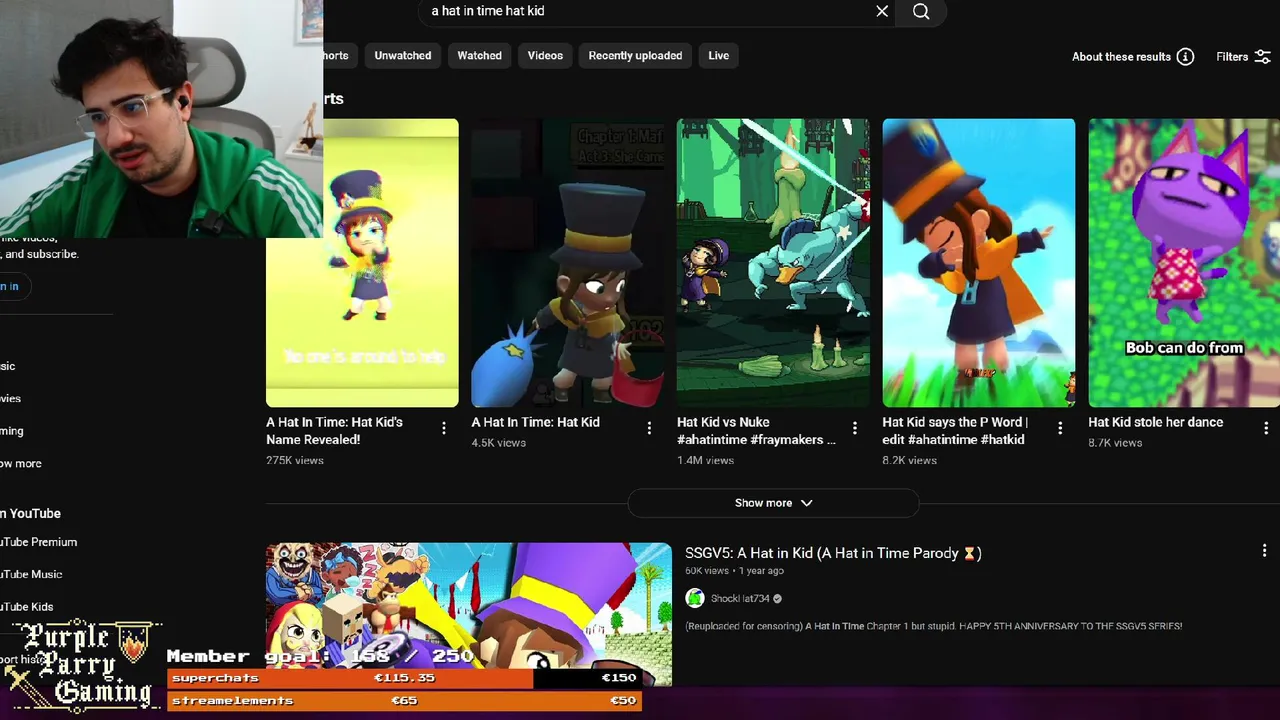1280x720 pixels.
Task: Click '1.4M views' text
Action: 705,461
